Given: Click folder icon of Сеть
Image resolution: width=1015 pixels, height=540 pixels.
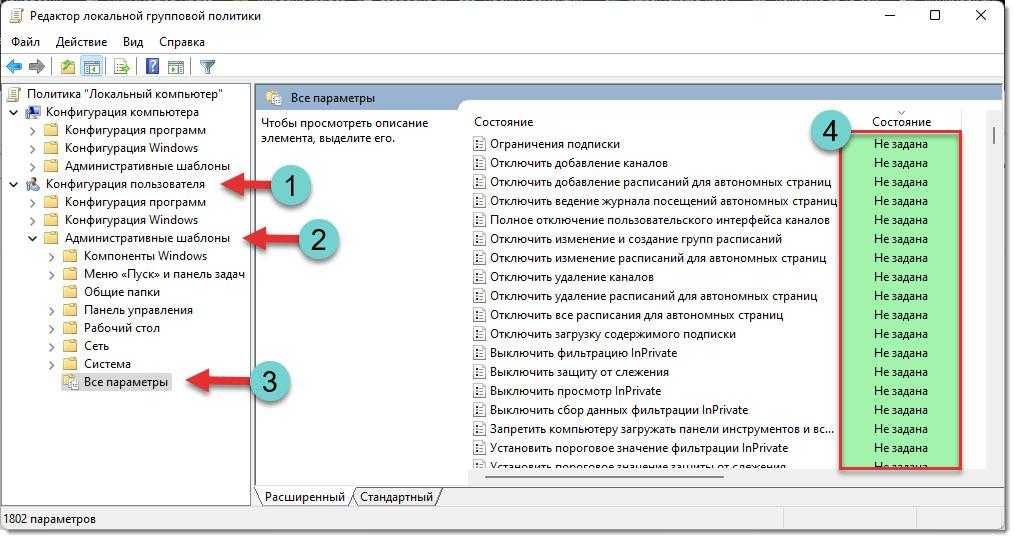Looking at the screenshot, I should 71,346.
